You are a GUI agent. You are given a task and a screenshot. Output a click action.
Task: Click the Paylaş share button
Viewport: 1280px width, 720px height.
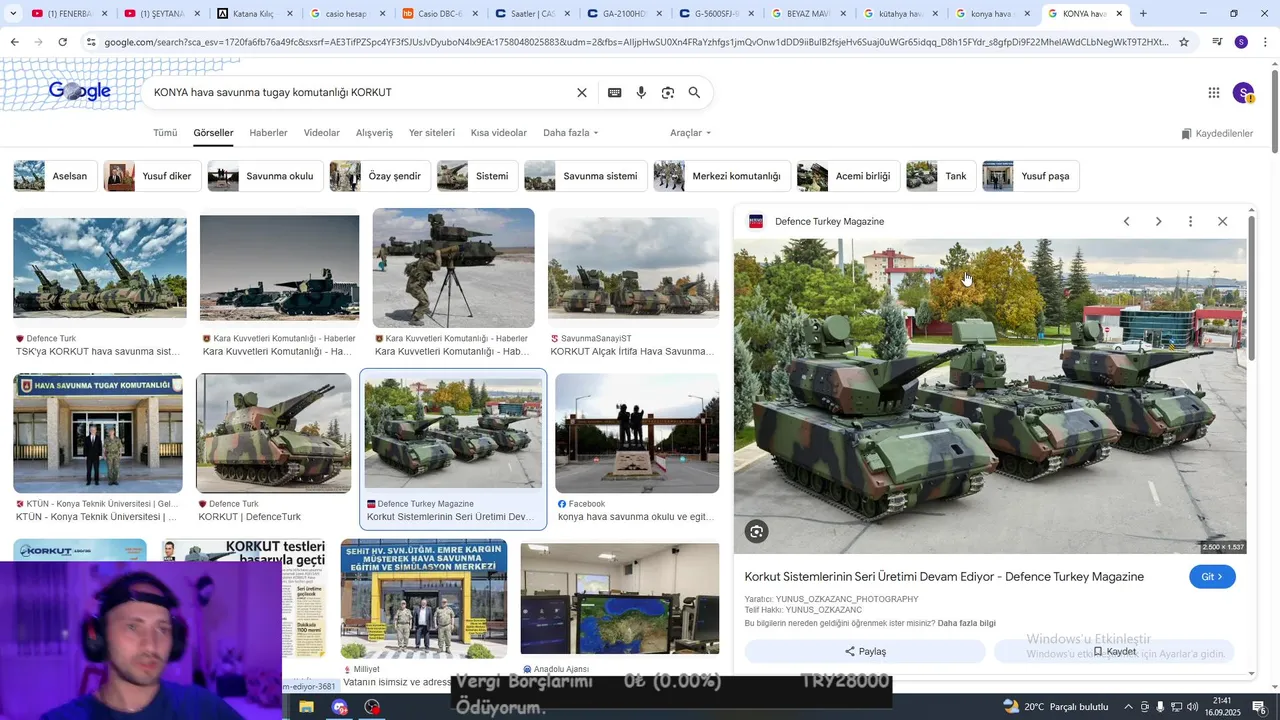[865, 651]
